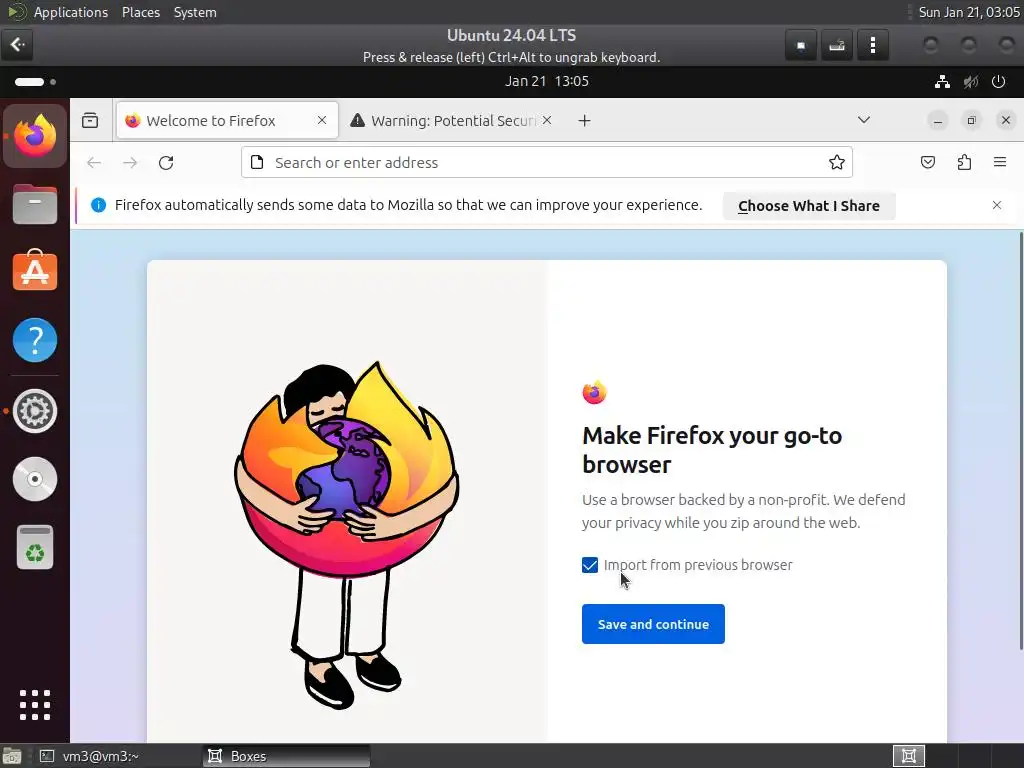Open network icon in guest top bar
Viewport: 1024px width, 768px height.
pos(942,82)
